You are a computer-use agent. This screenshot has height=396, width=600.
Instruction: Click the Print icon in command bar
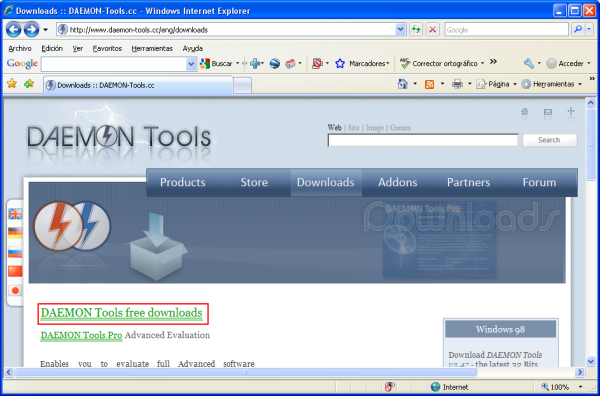(457, 84)
